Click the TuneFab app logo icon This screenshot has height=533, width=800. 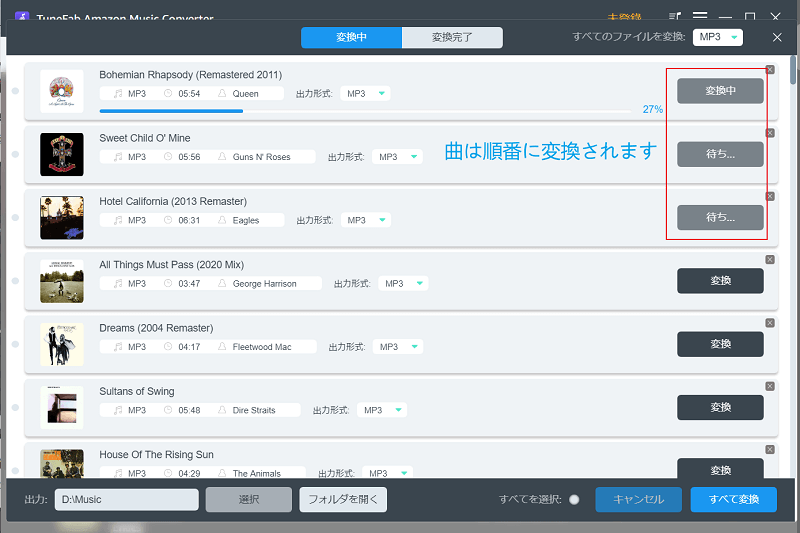click(22, 16)
